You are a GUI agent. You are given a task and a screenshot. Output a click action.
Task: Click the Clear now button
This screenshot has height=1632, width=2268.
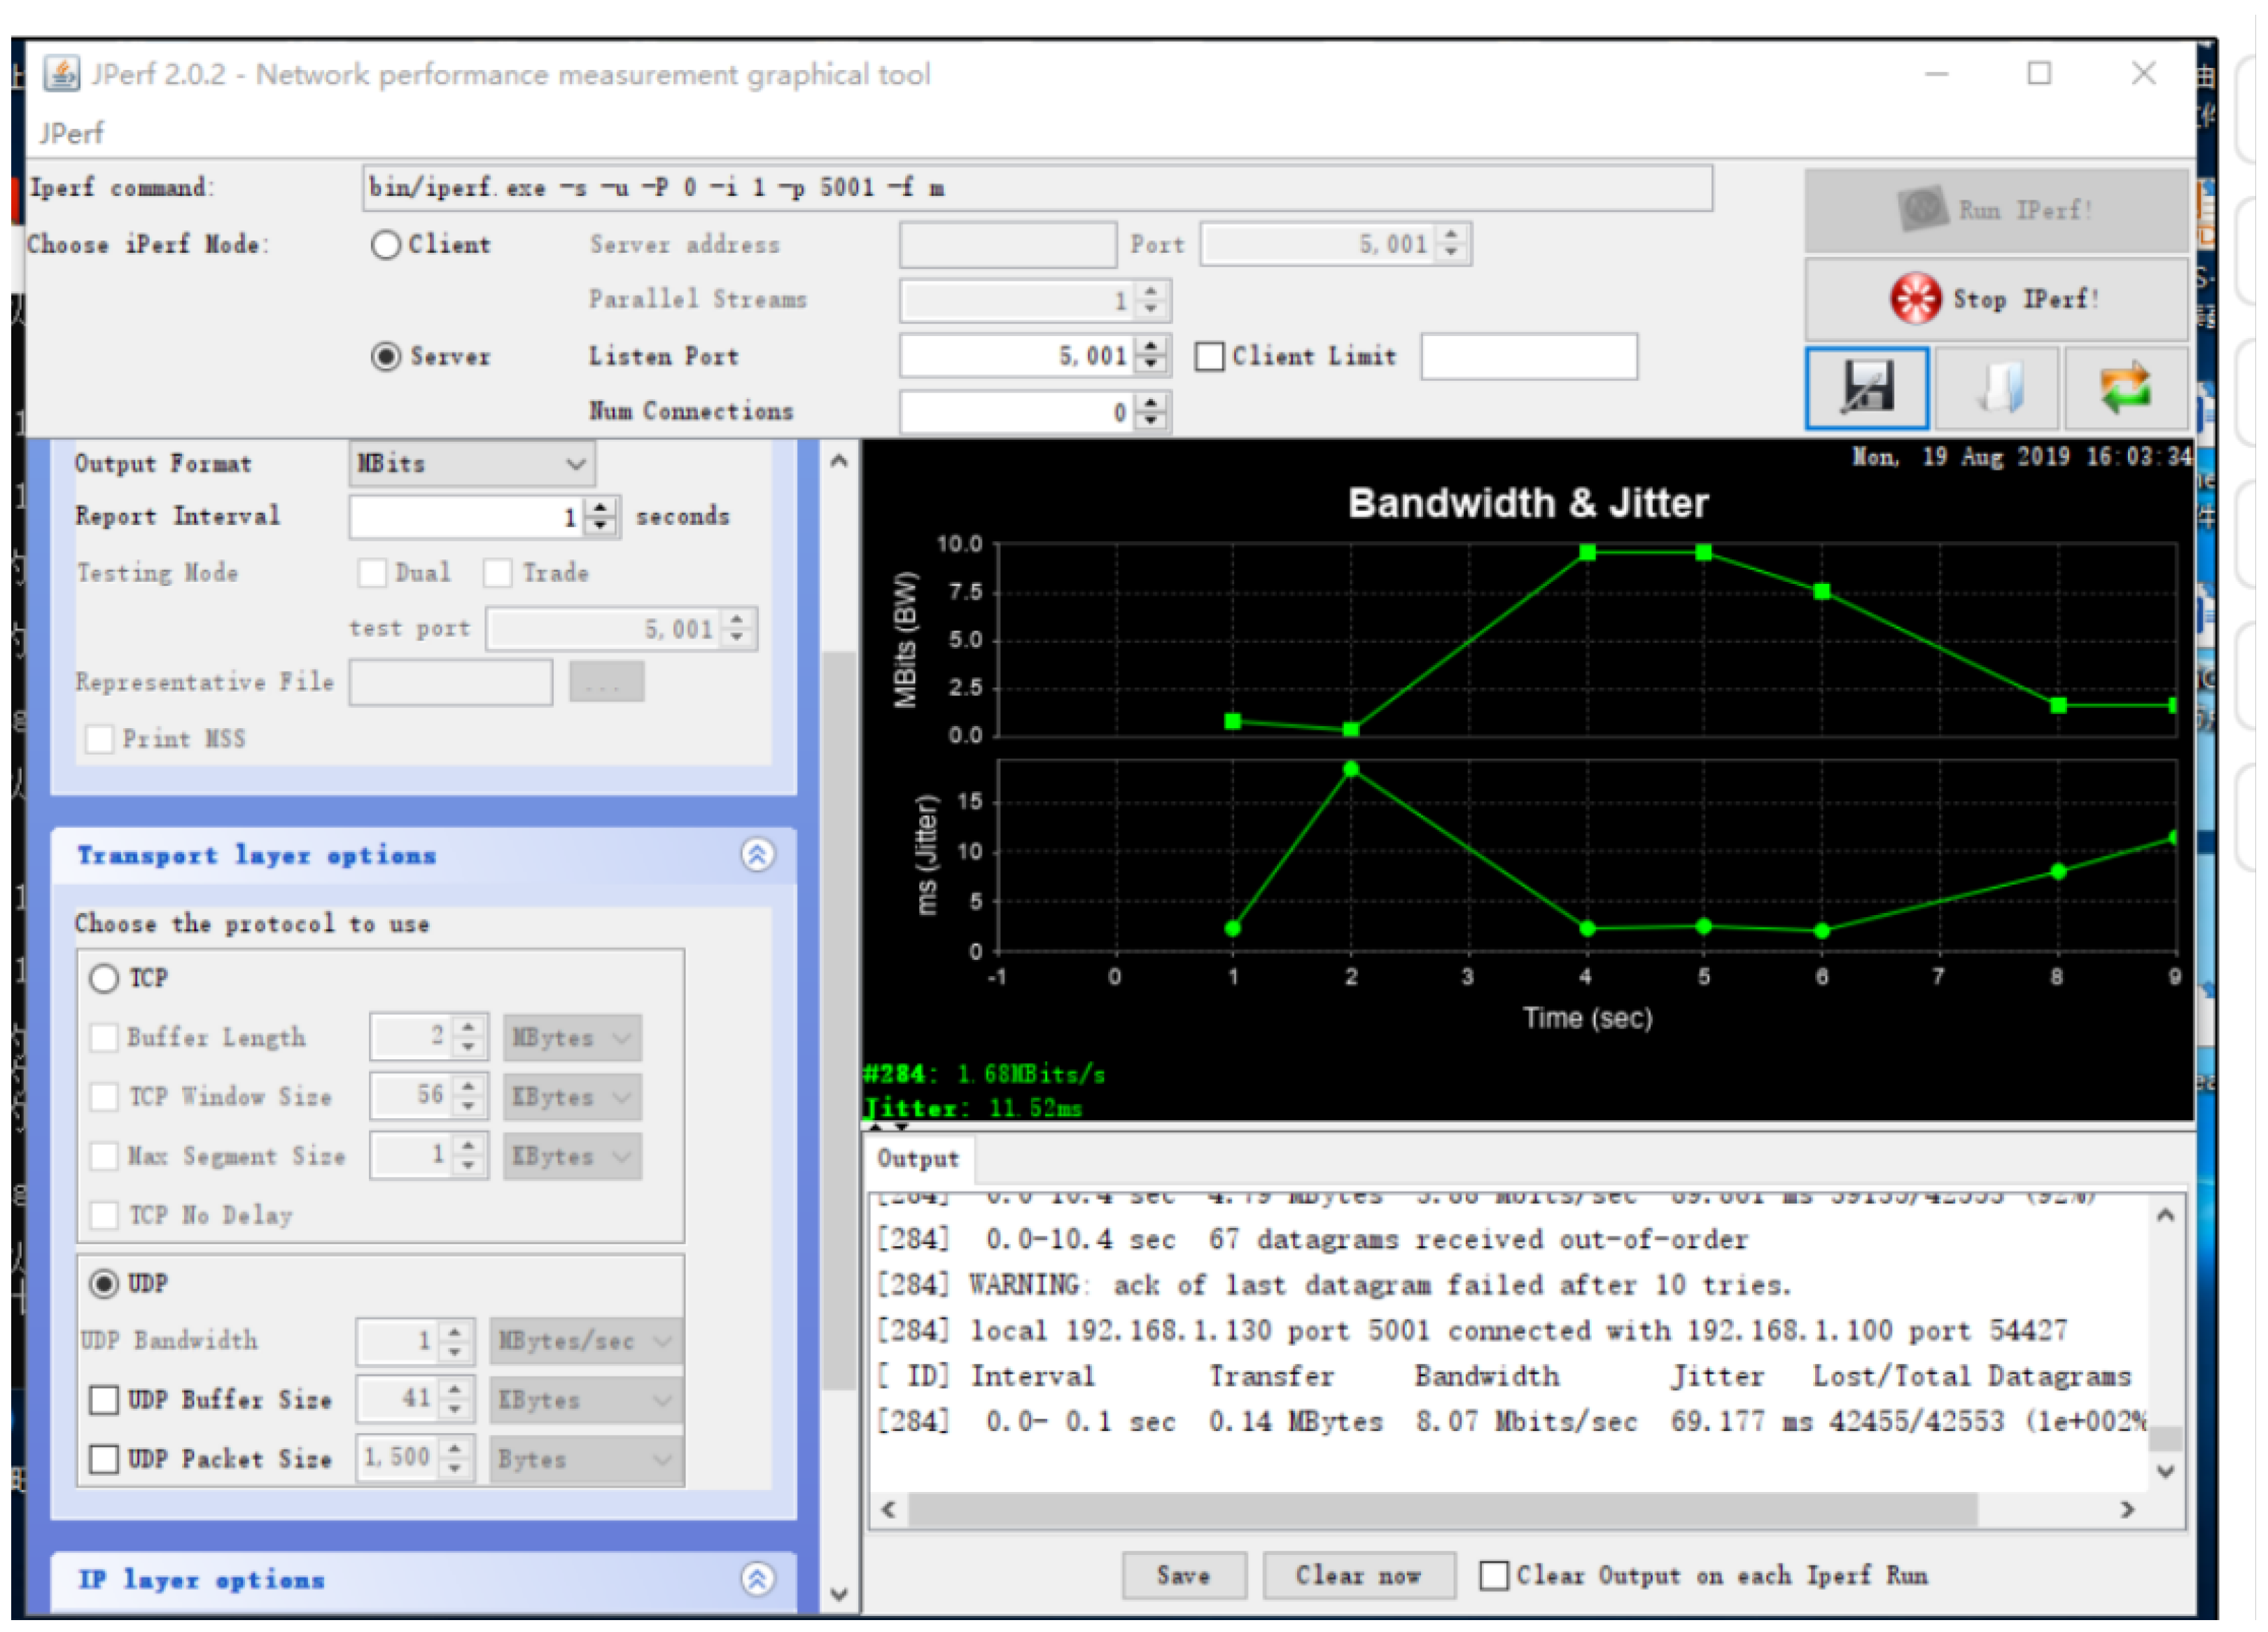coord(1358,1575)
